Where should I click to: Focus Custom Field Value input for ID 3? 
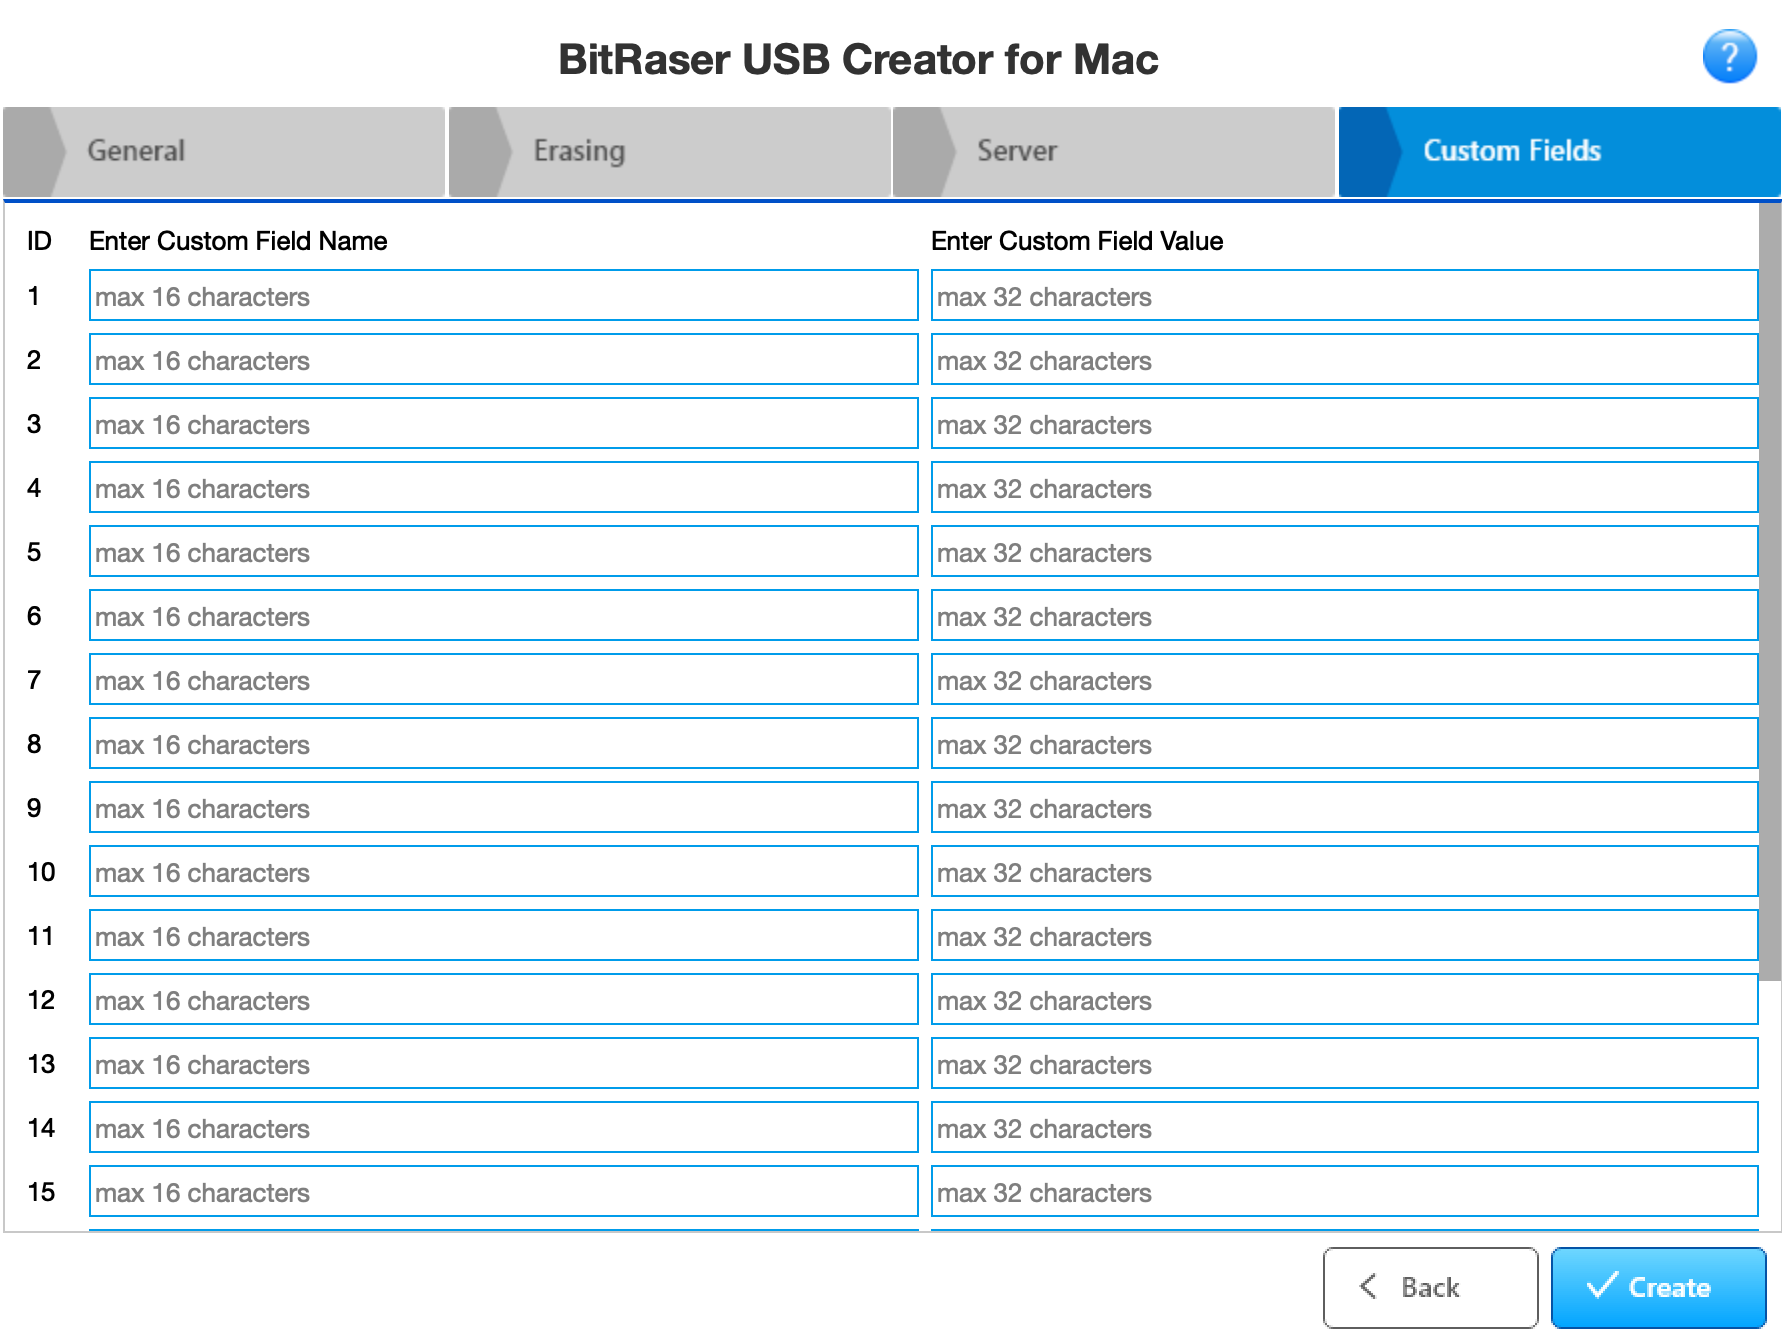[x=1344, y=423]
